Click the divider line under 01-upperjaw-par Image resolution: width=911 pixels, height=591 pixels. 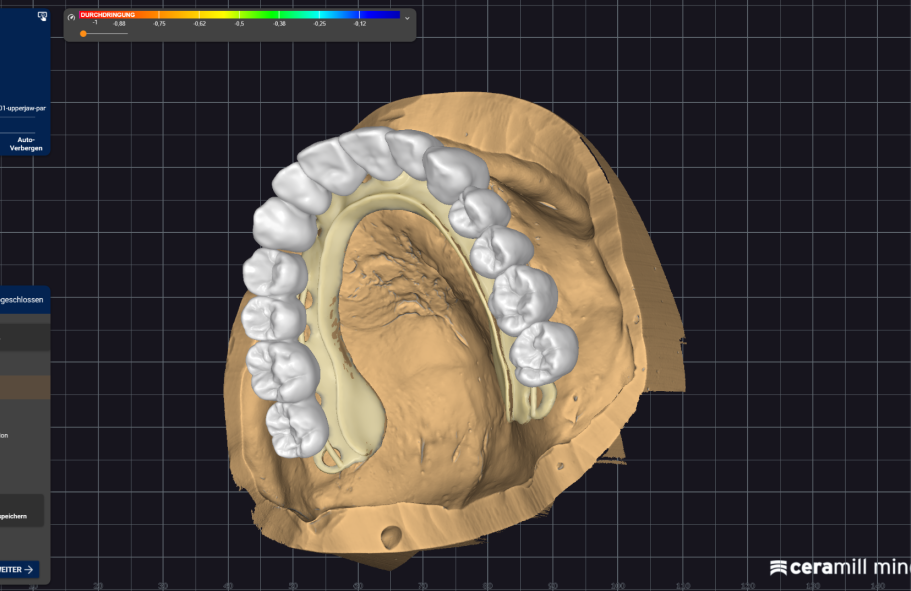click(17, 118)
